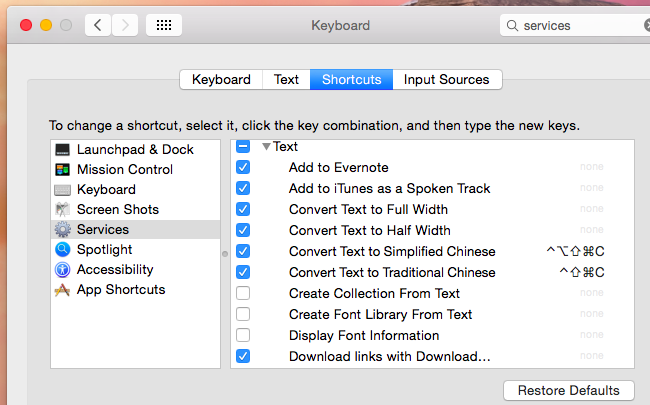Uncheck Add to iTunes as a Spoken Track

pyautogui.click(x=243, y=188)
